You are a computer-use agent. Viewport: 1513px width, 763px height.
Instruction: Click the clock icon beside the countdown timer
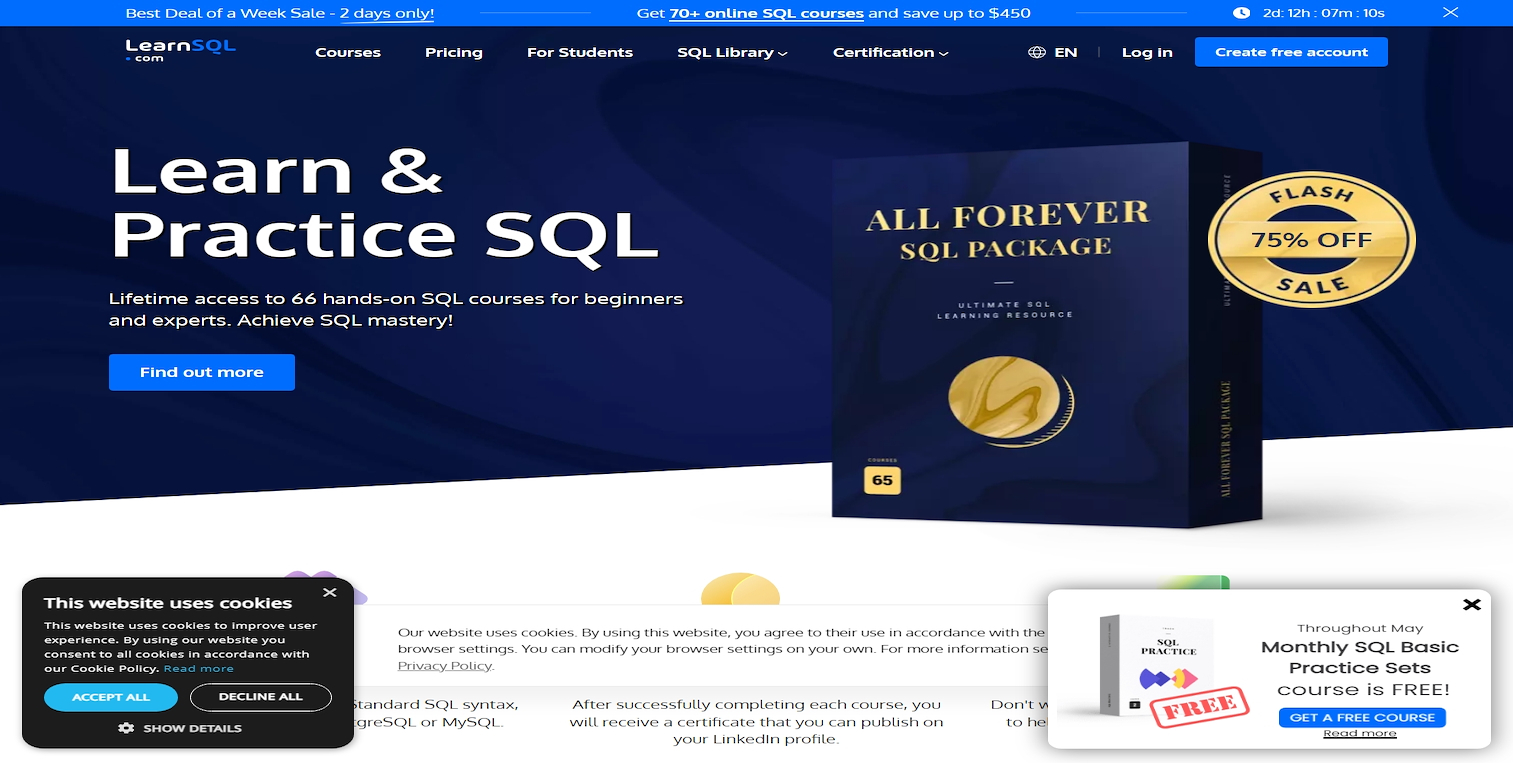1241,13
